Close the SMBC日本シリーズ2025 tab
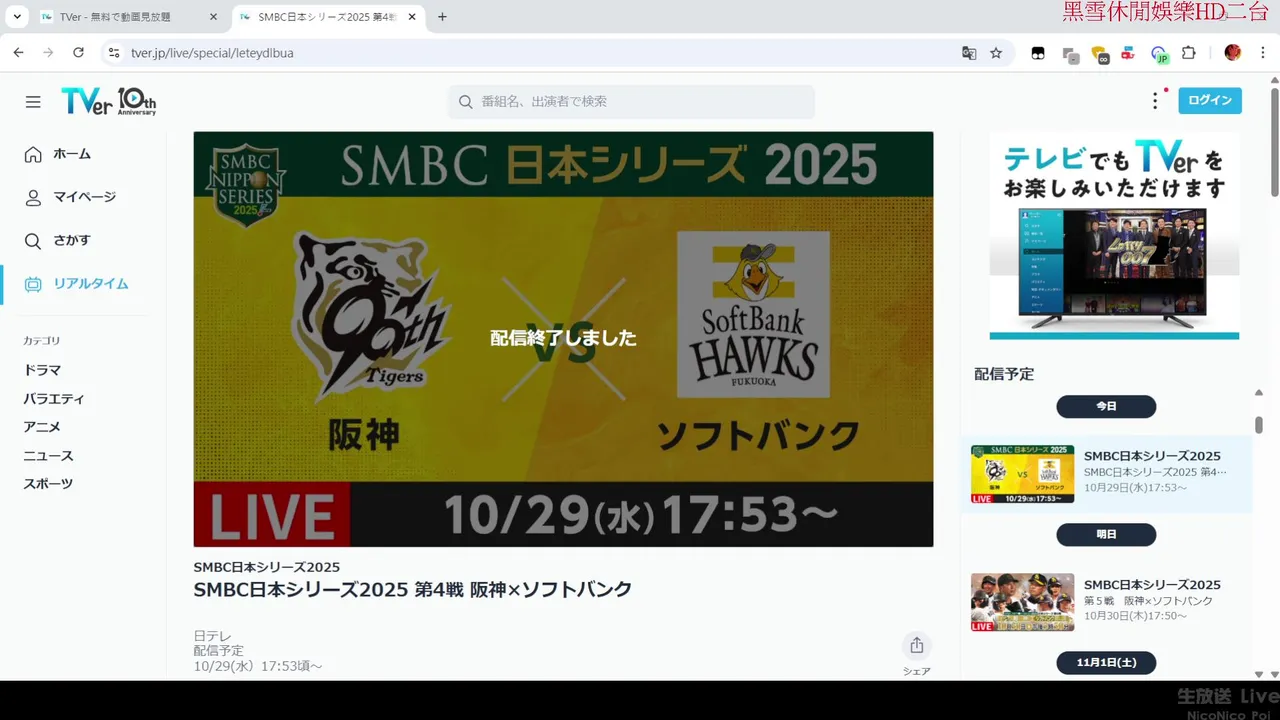The height and width of the screenshot is (720, 1280). (x=414, y=17)
